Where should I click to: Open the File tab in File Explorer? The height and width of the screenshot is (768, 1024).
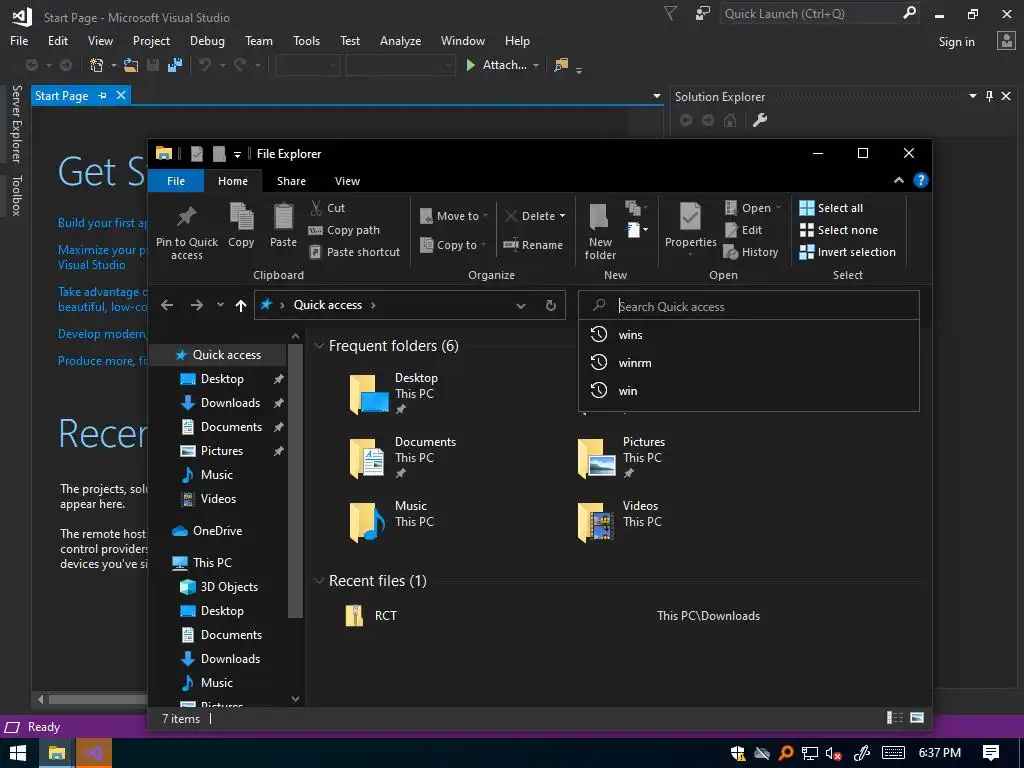(176, 181)
